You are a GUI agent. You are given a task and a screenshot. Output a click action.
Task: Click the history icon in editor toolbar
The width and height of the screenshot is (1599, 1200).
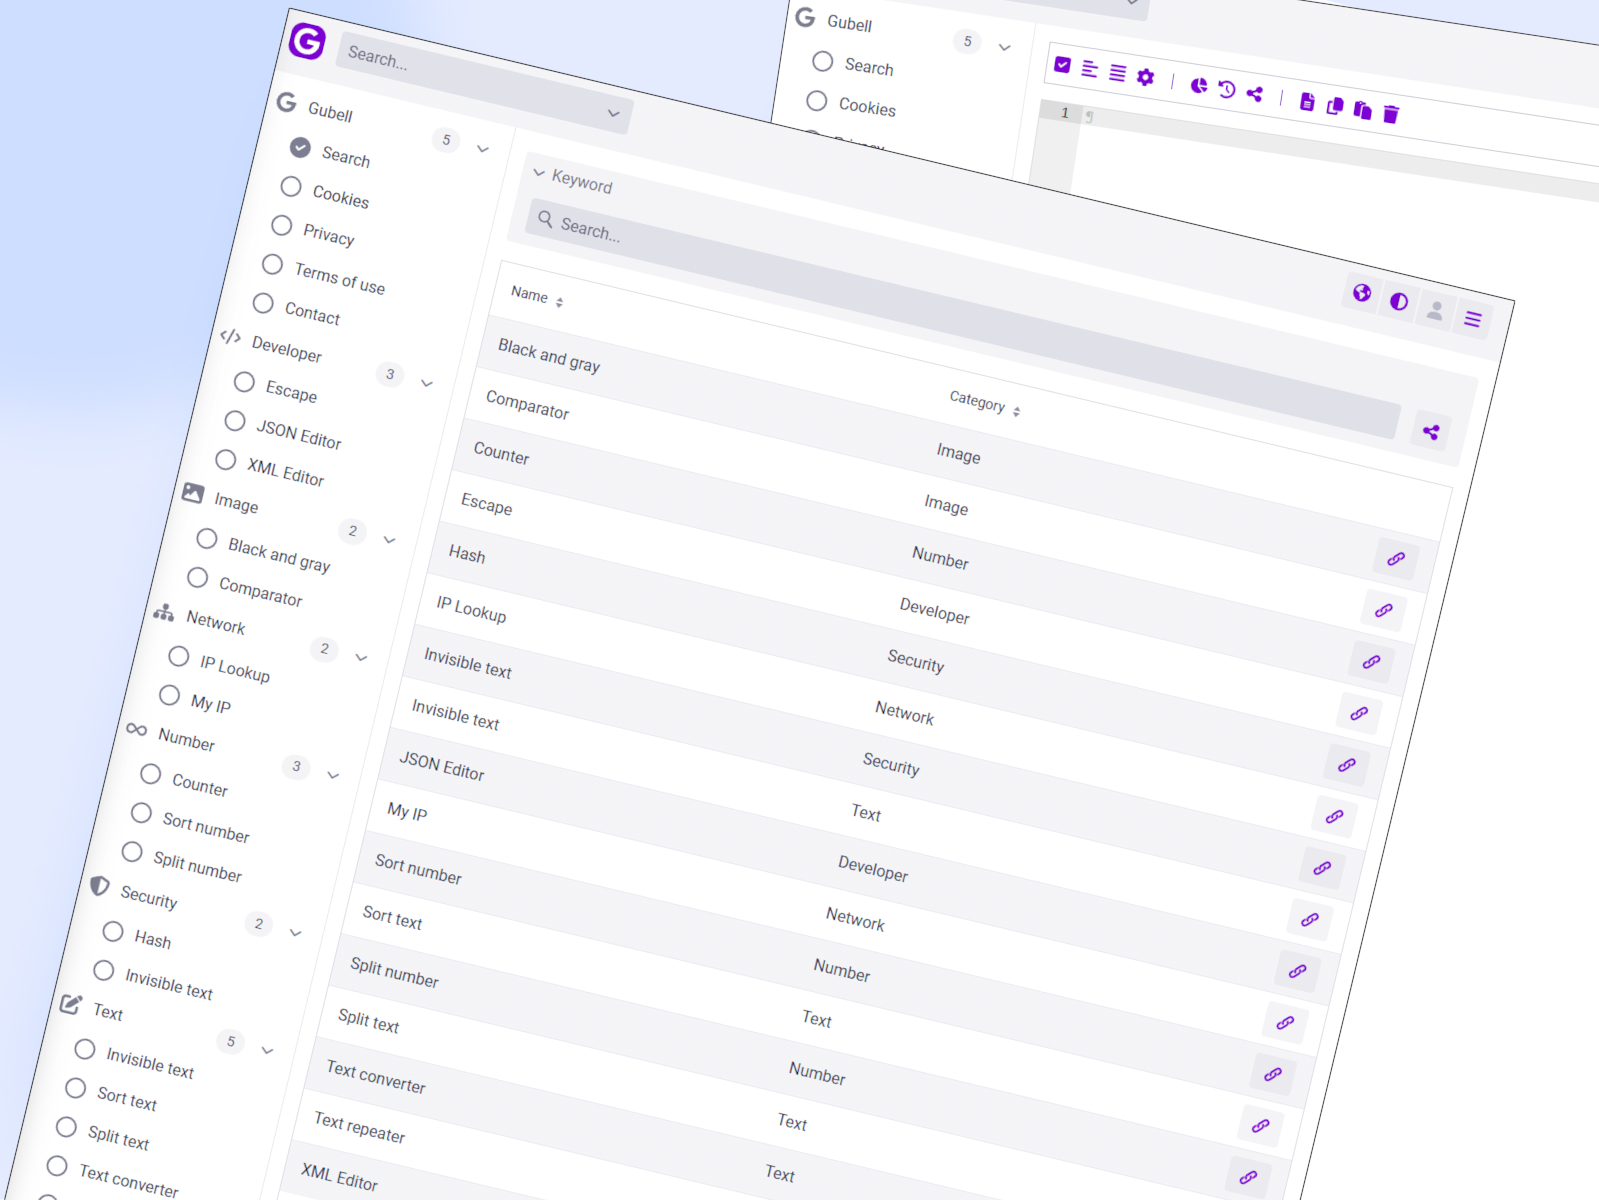[x=1226, y=90]
